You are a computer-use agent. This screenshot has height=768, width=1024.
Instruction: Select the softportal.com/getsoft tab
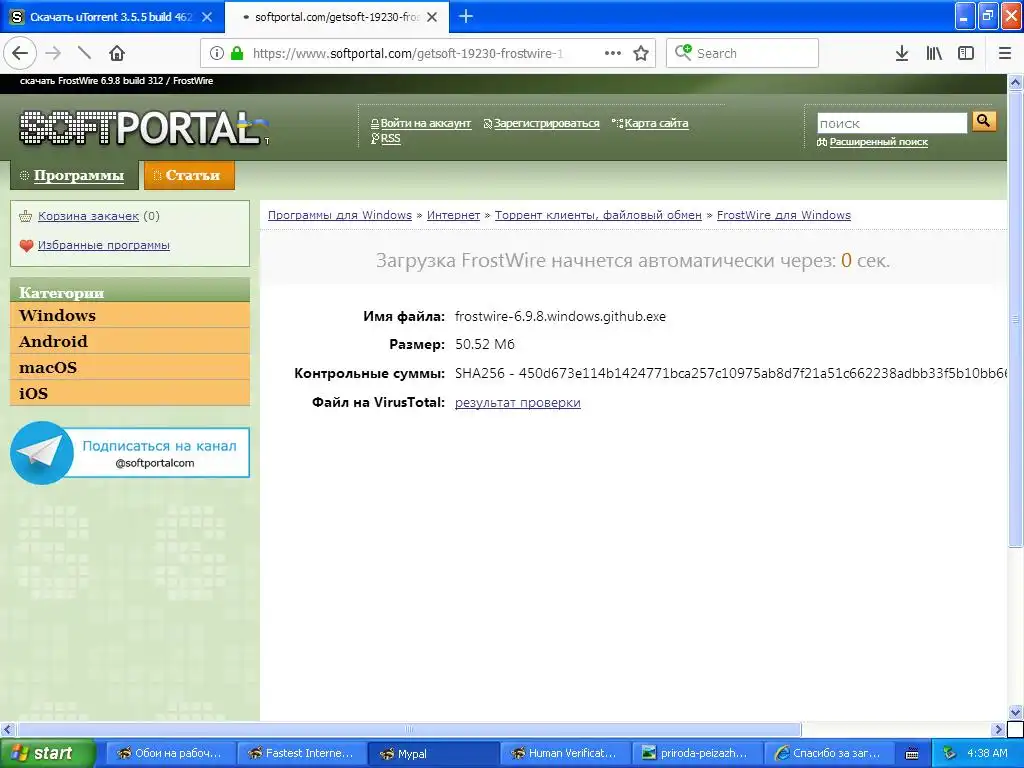[x=337, y=17]
